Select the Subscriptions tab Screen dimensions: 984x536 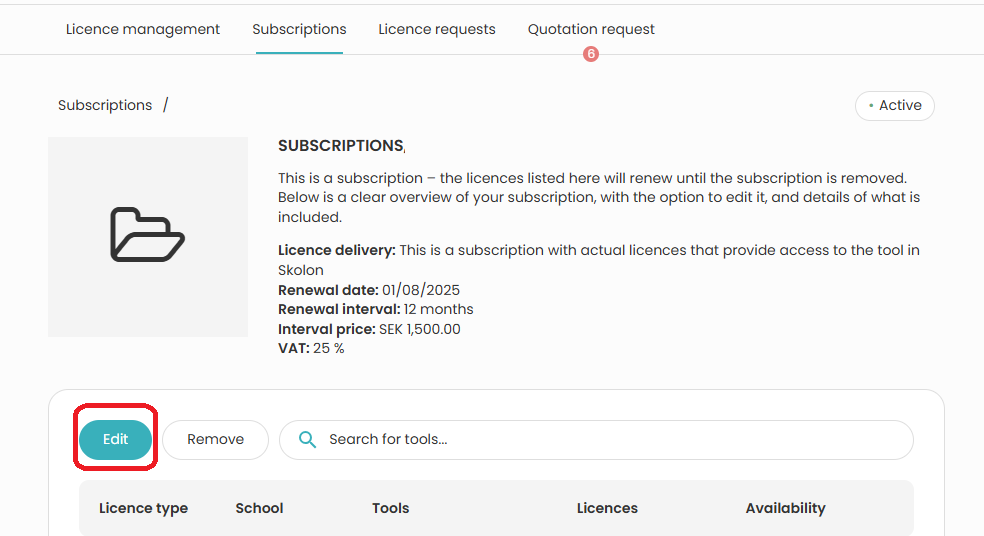299,29
